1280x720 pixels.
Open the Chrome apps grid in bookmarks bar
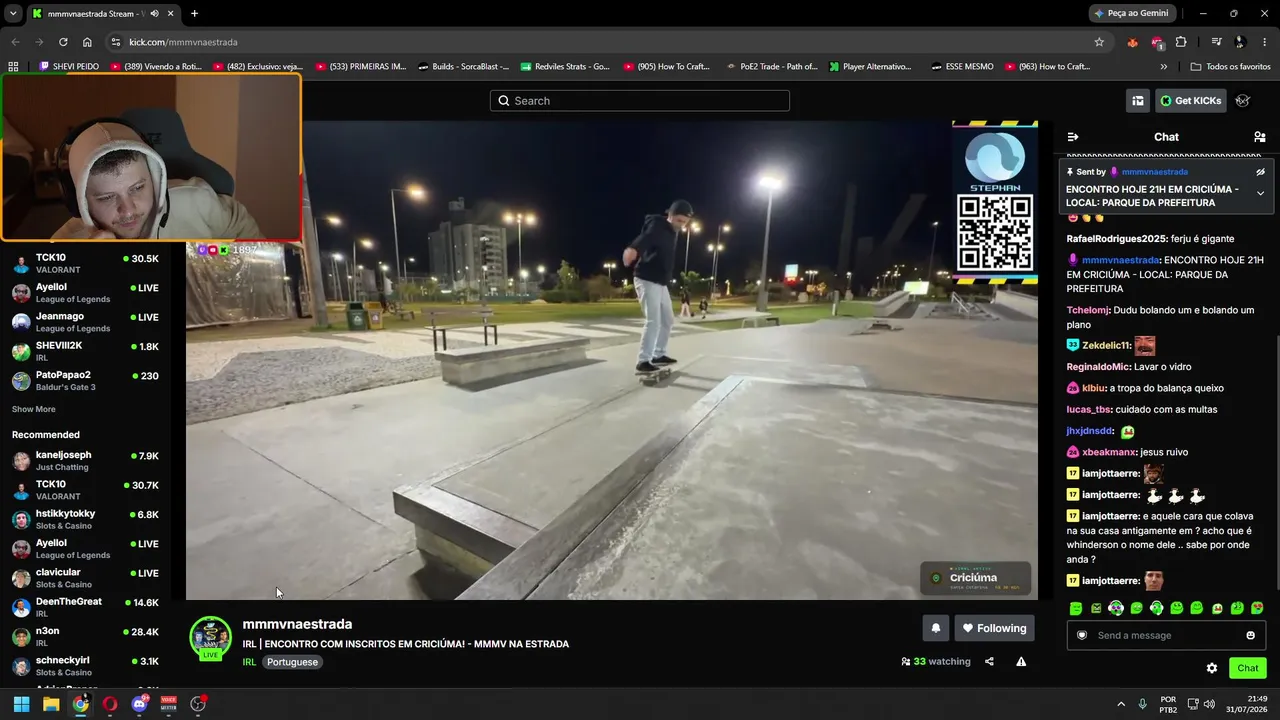tap(13, 67)
